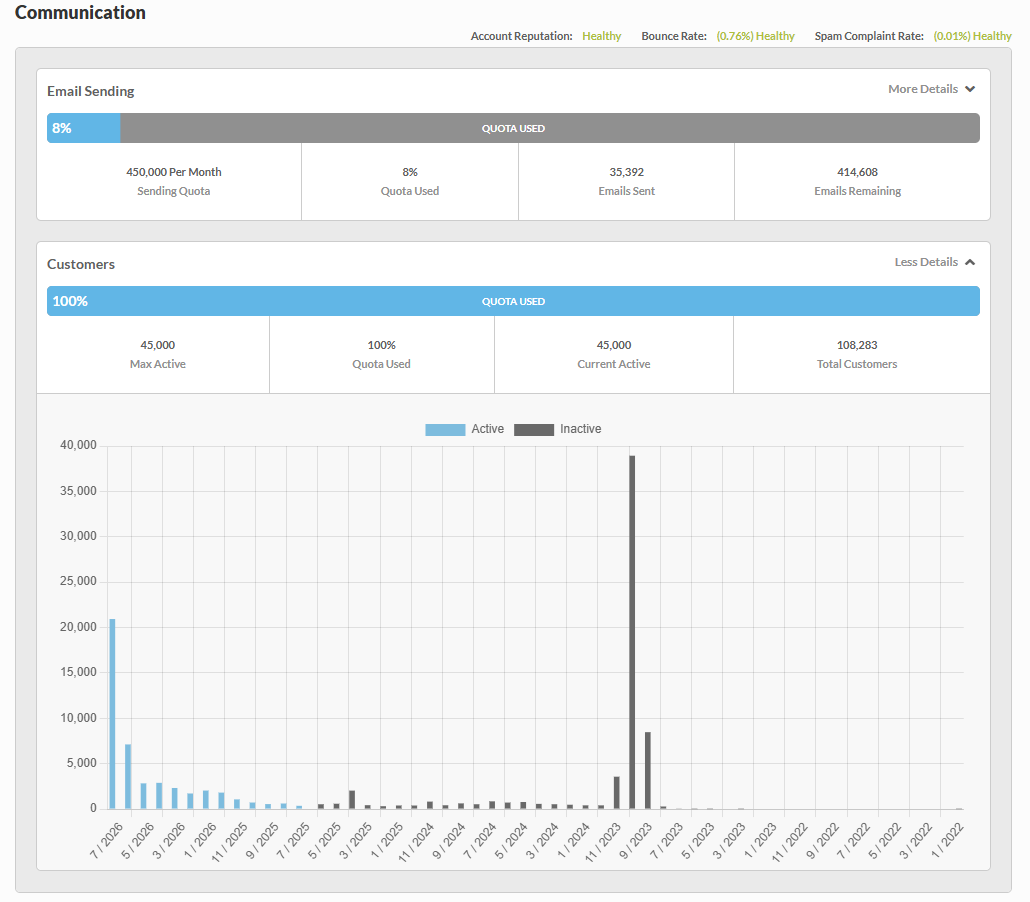
Task: Click the 'Email Sending' section heading
Action: pos(91,91)
